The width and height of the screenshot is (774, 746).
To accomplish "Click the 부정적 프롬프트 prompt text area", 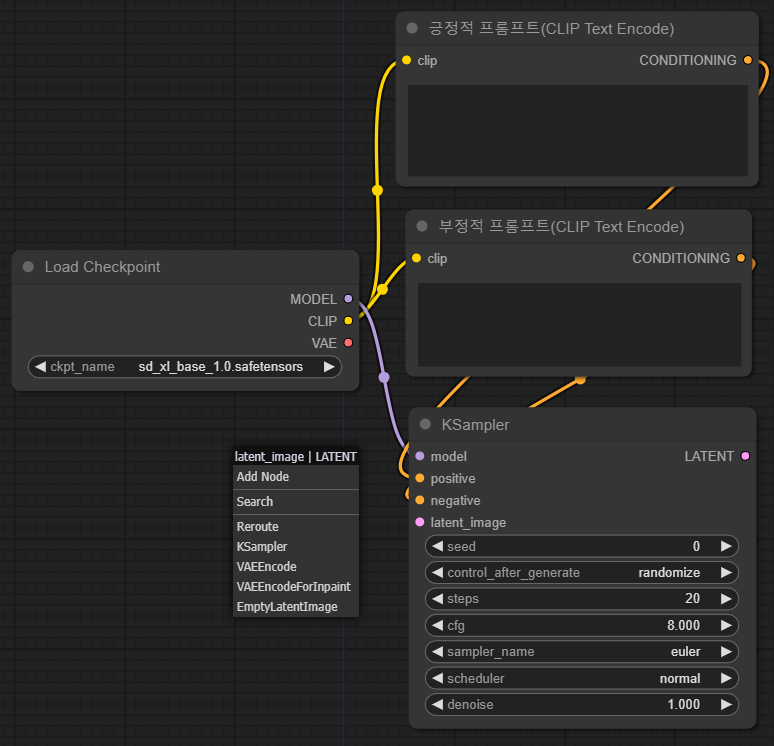I will [580, 324].
